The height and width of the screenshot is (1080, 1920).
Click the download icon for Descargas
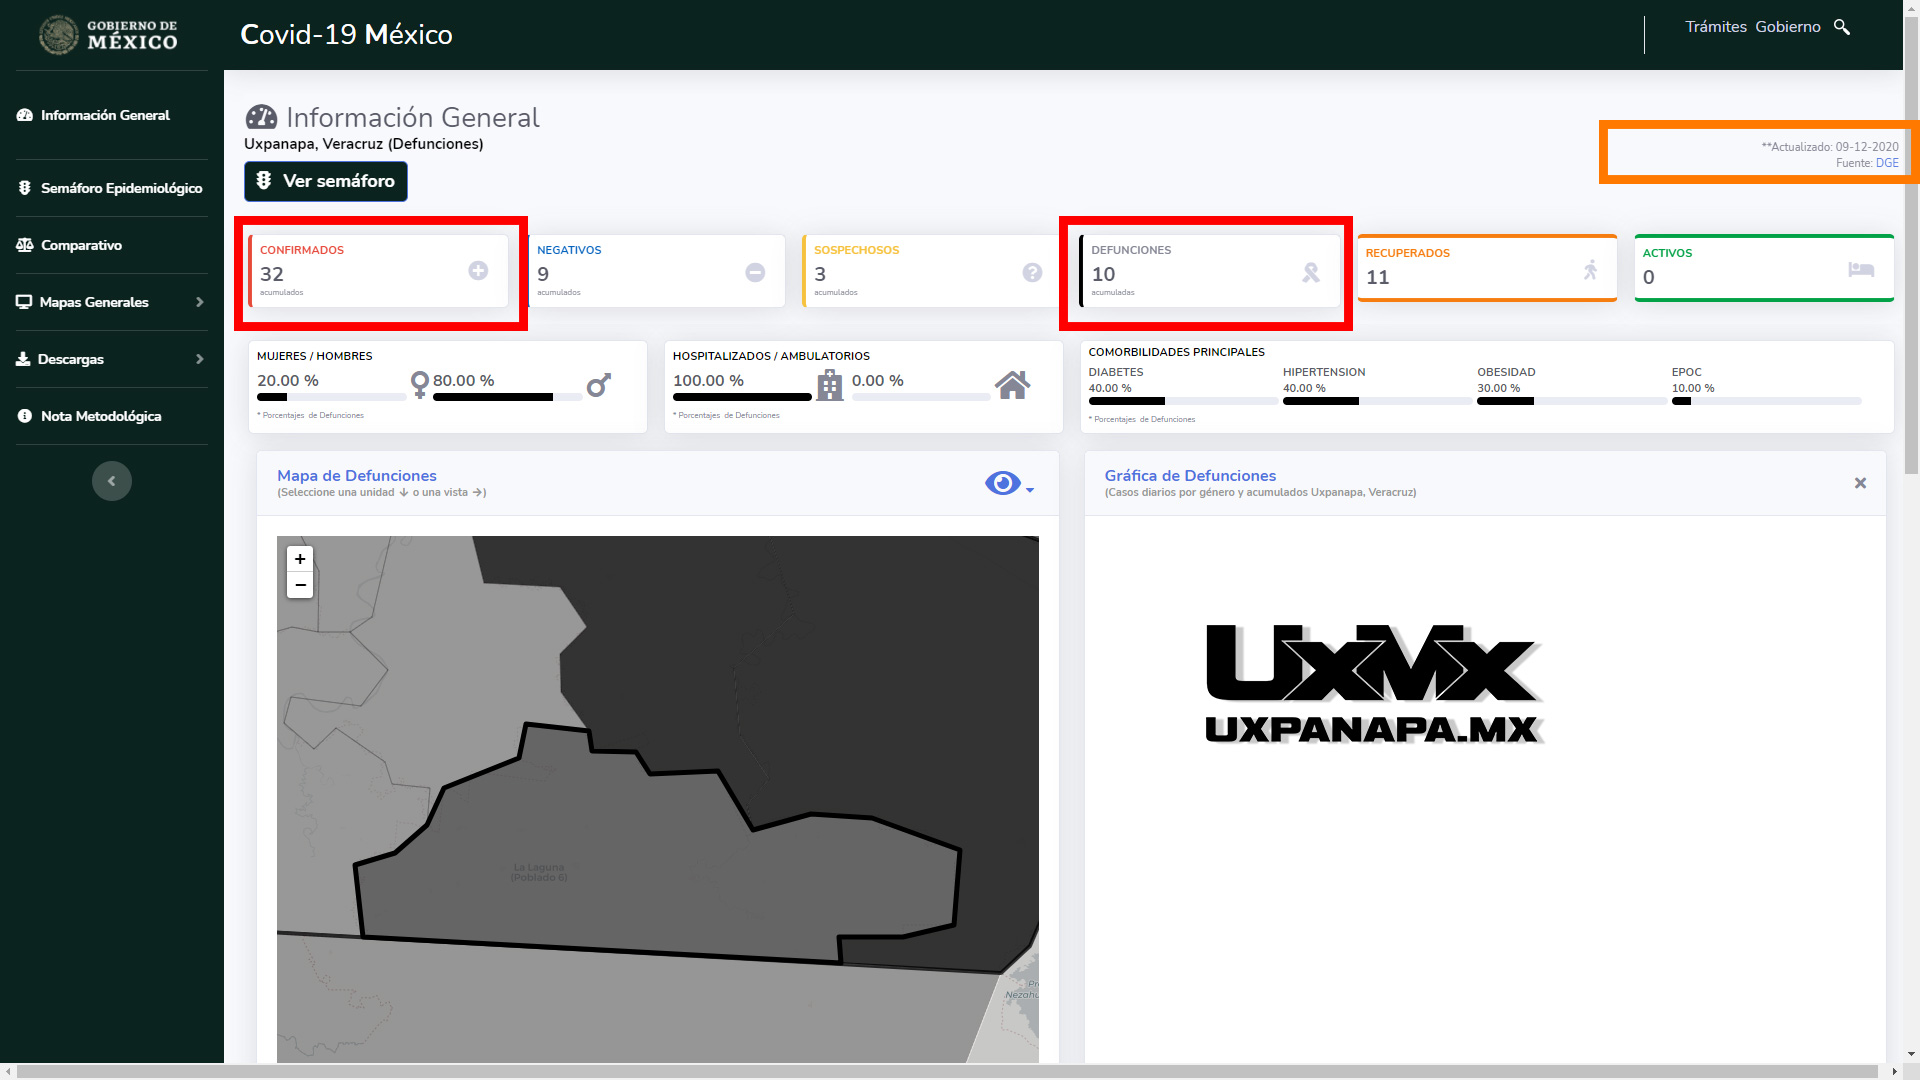pyautogui.click(x=23, y=359)
